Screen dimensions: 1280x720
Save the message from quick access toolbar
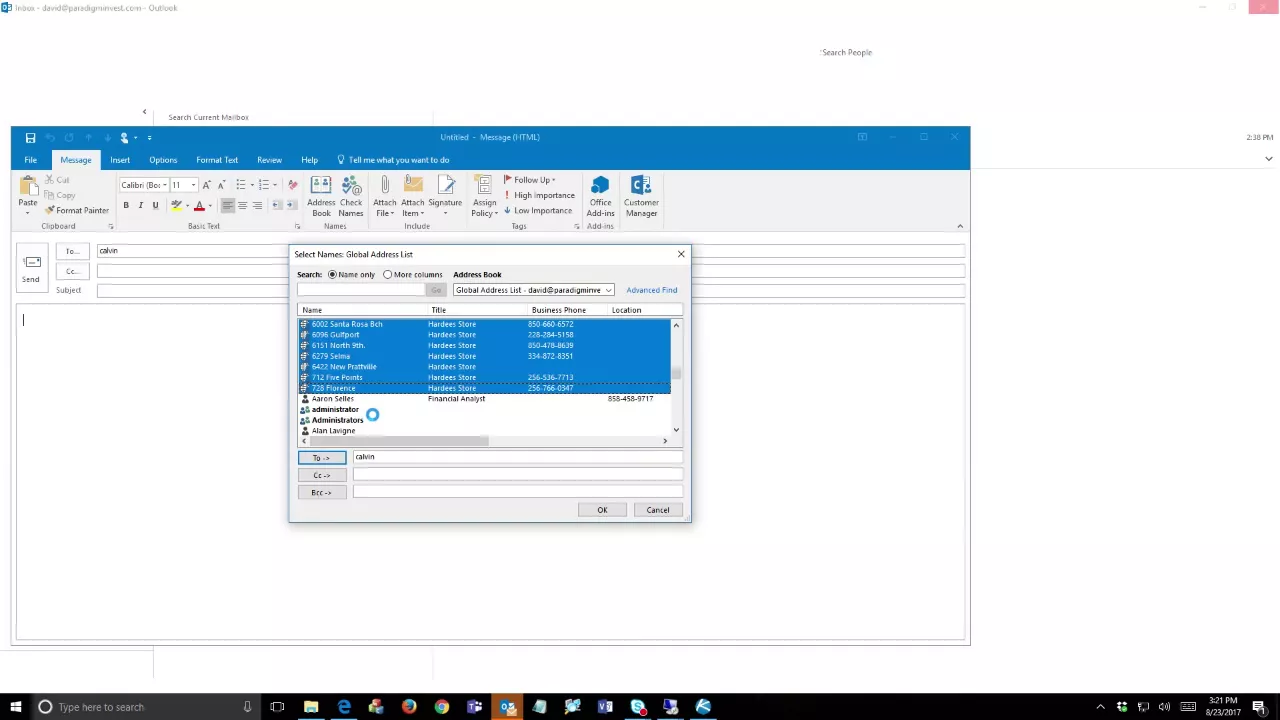30,137
